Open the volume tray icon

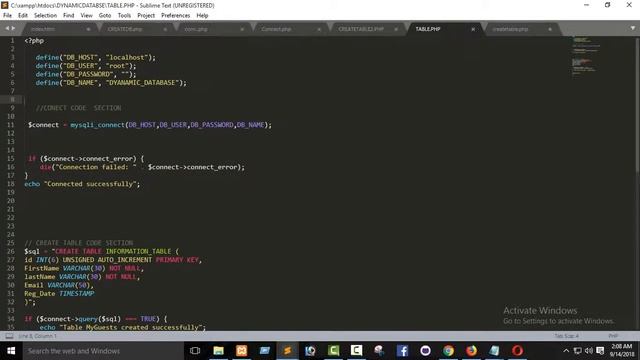click(589, 351)
